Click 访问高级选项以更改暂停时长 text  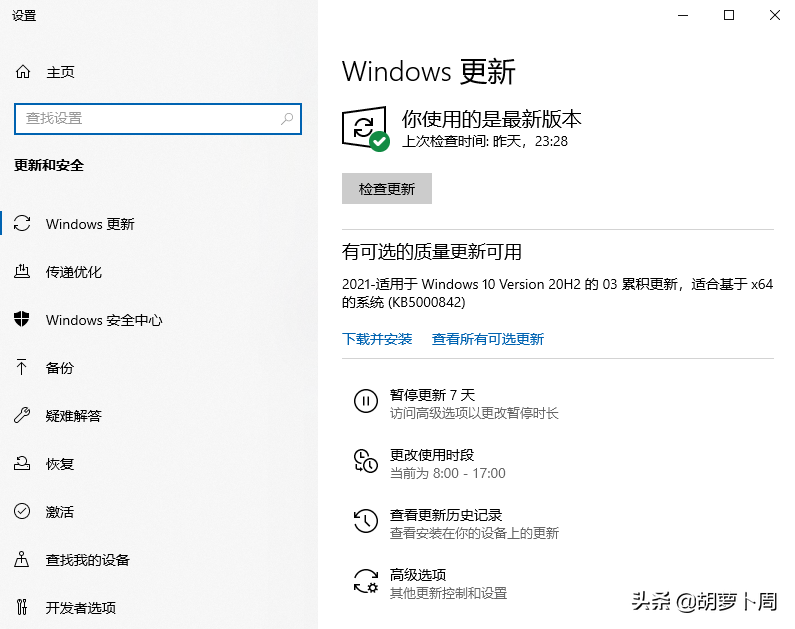[x=474, y=413]
